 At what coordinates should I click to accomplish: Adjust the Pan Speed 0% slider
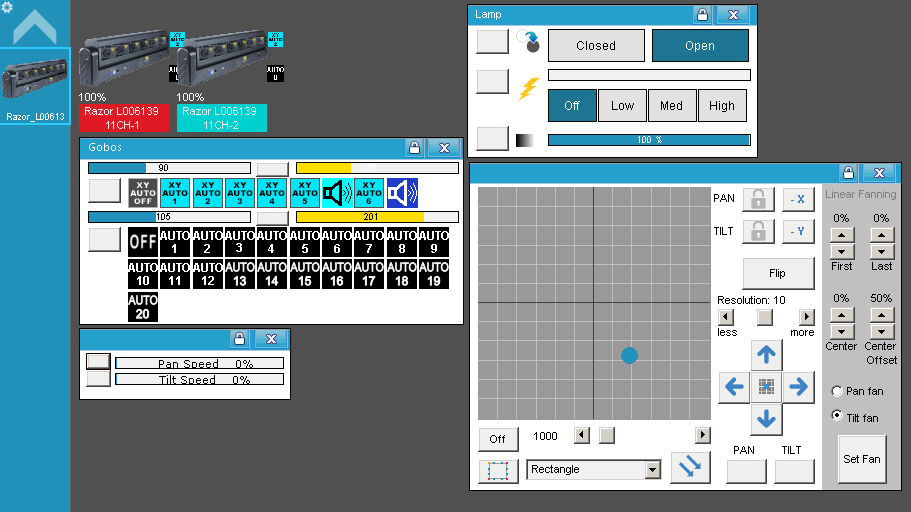(199, 363)
